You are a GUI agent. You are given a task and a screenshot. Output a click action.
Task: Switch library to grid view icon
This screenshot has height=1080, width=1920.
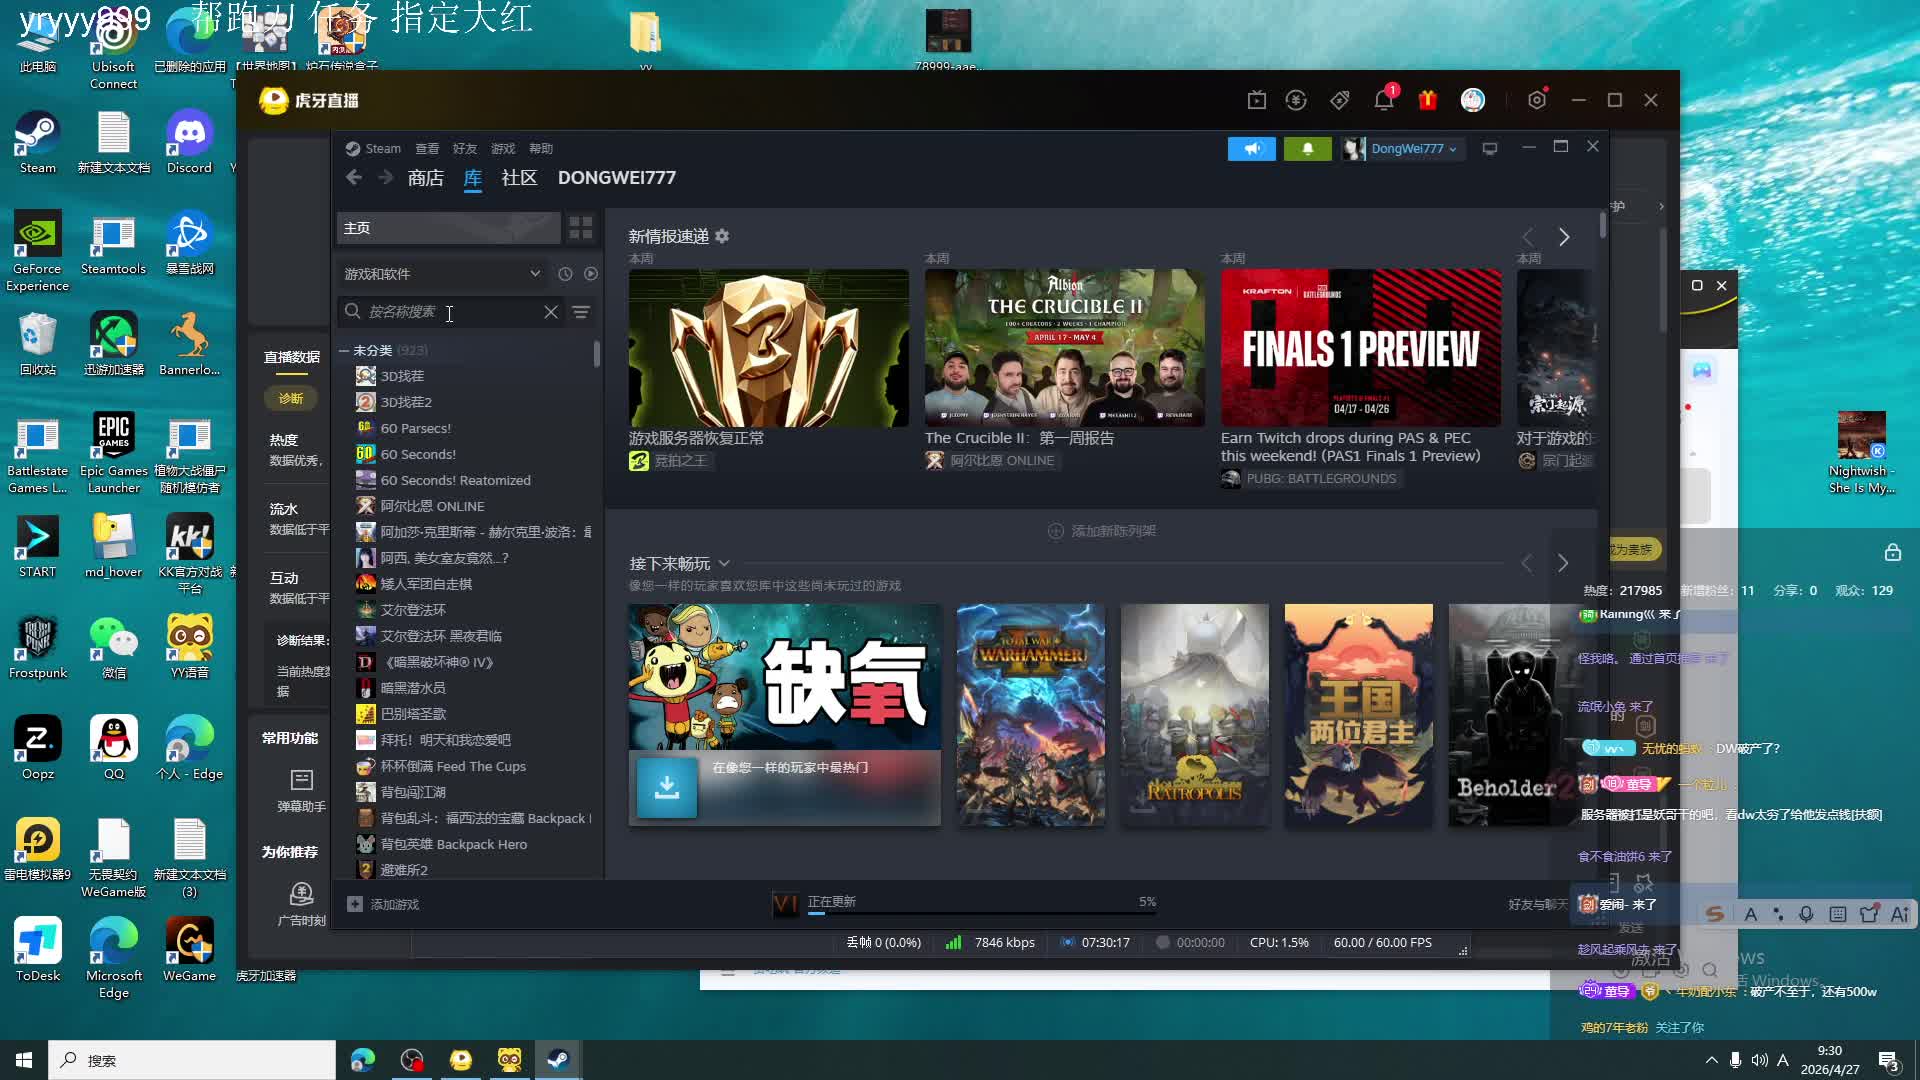point(580,228)
